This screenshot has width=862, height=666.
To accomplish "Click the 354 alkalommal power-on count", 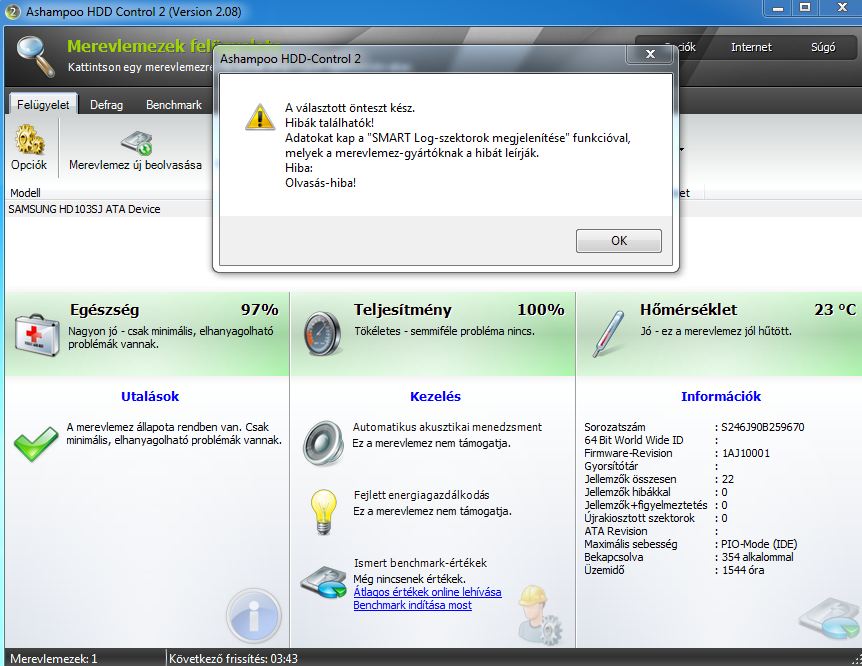I will point(758,557).
